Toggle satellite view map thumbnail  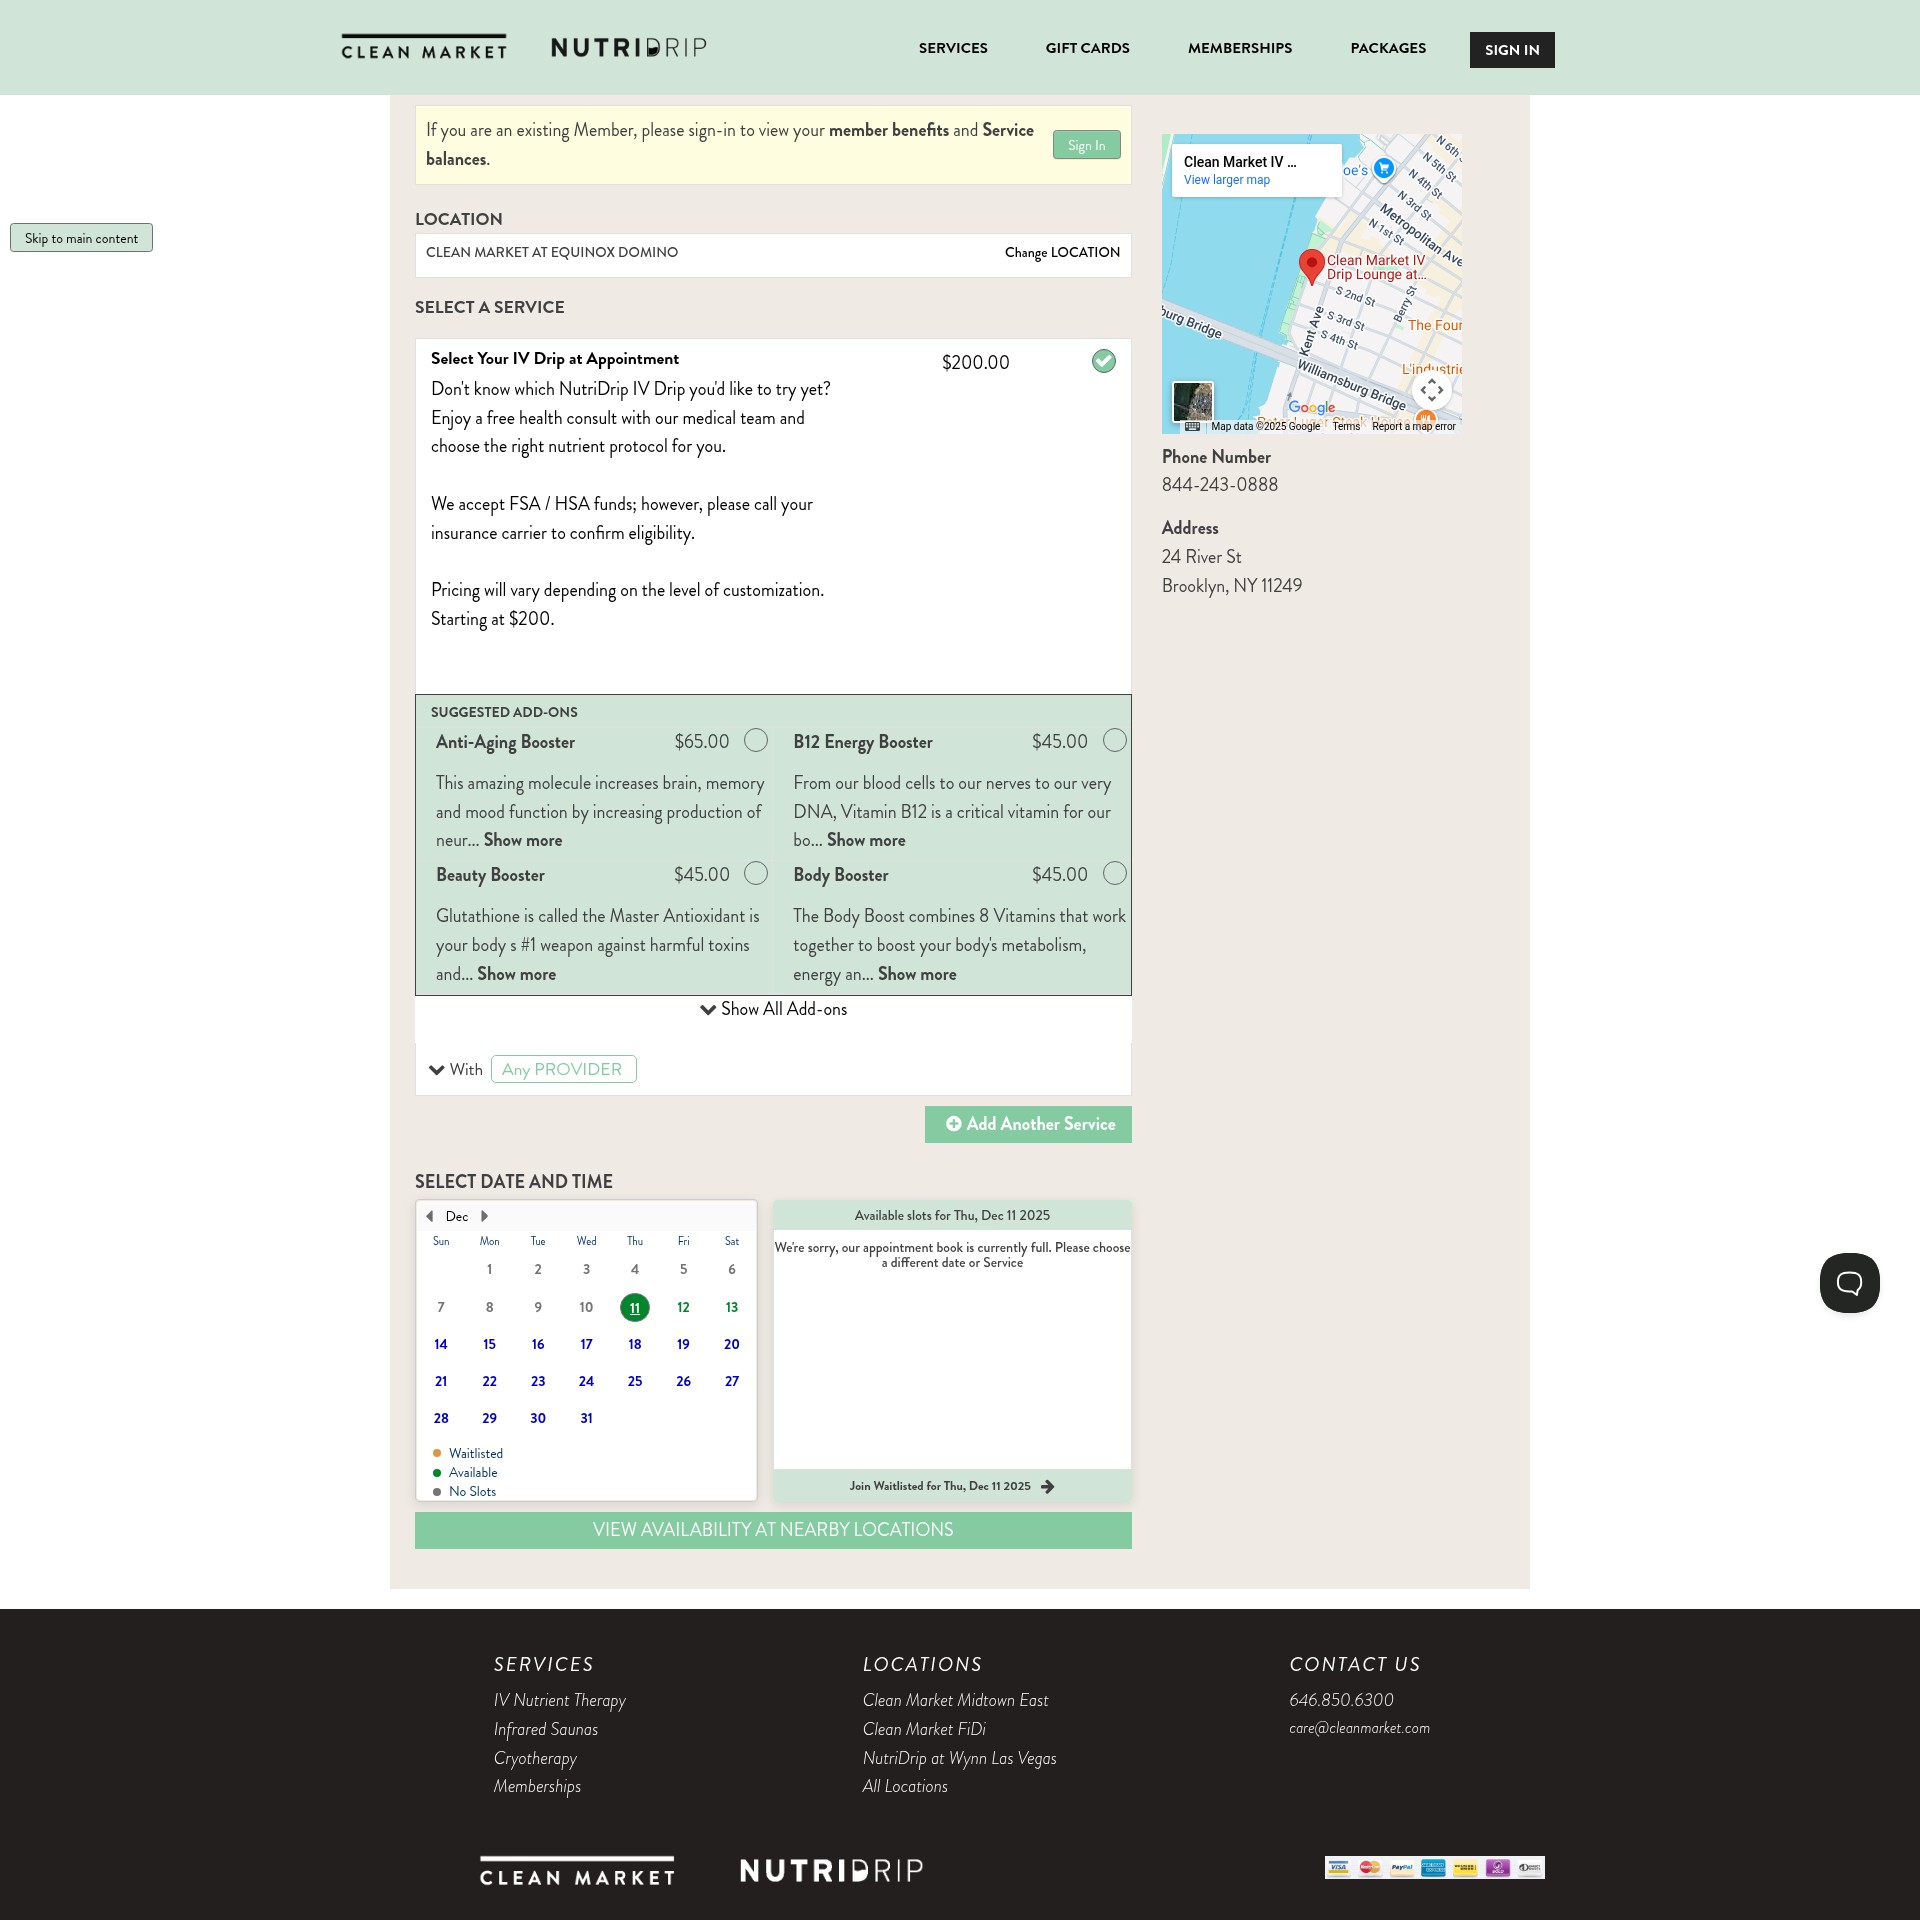(1192, 402)
